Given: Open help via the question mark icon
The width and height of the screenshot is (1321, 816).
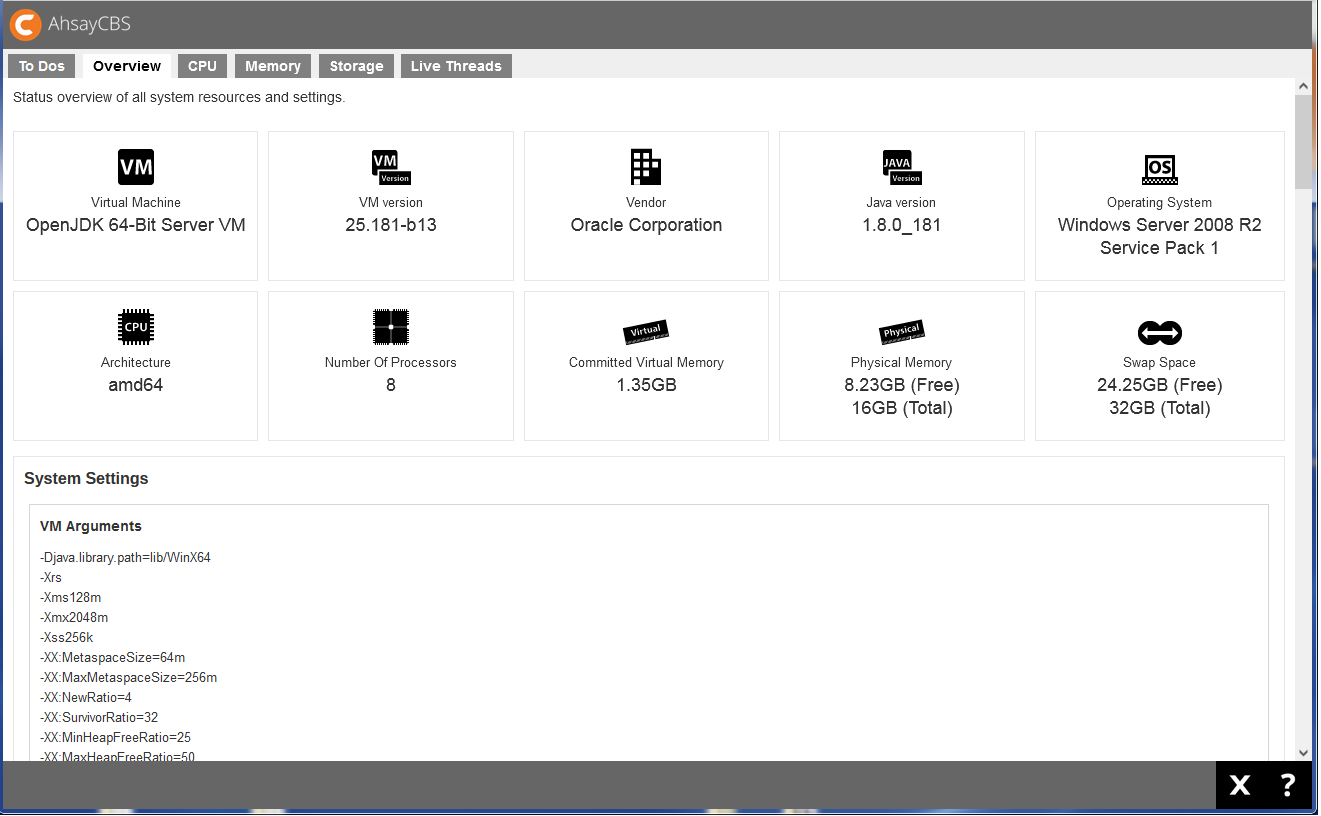Looking at the screenshot, I should 1287,785.
